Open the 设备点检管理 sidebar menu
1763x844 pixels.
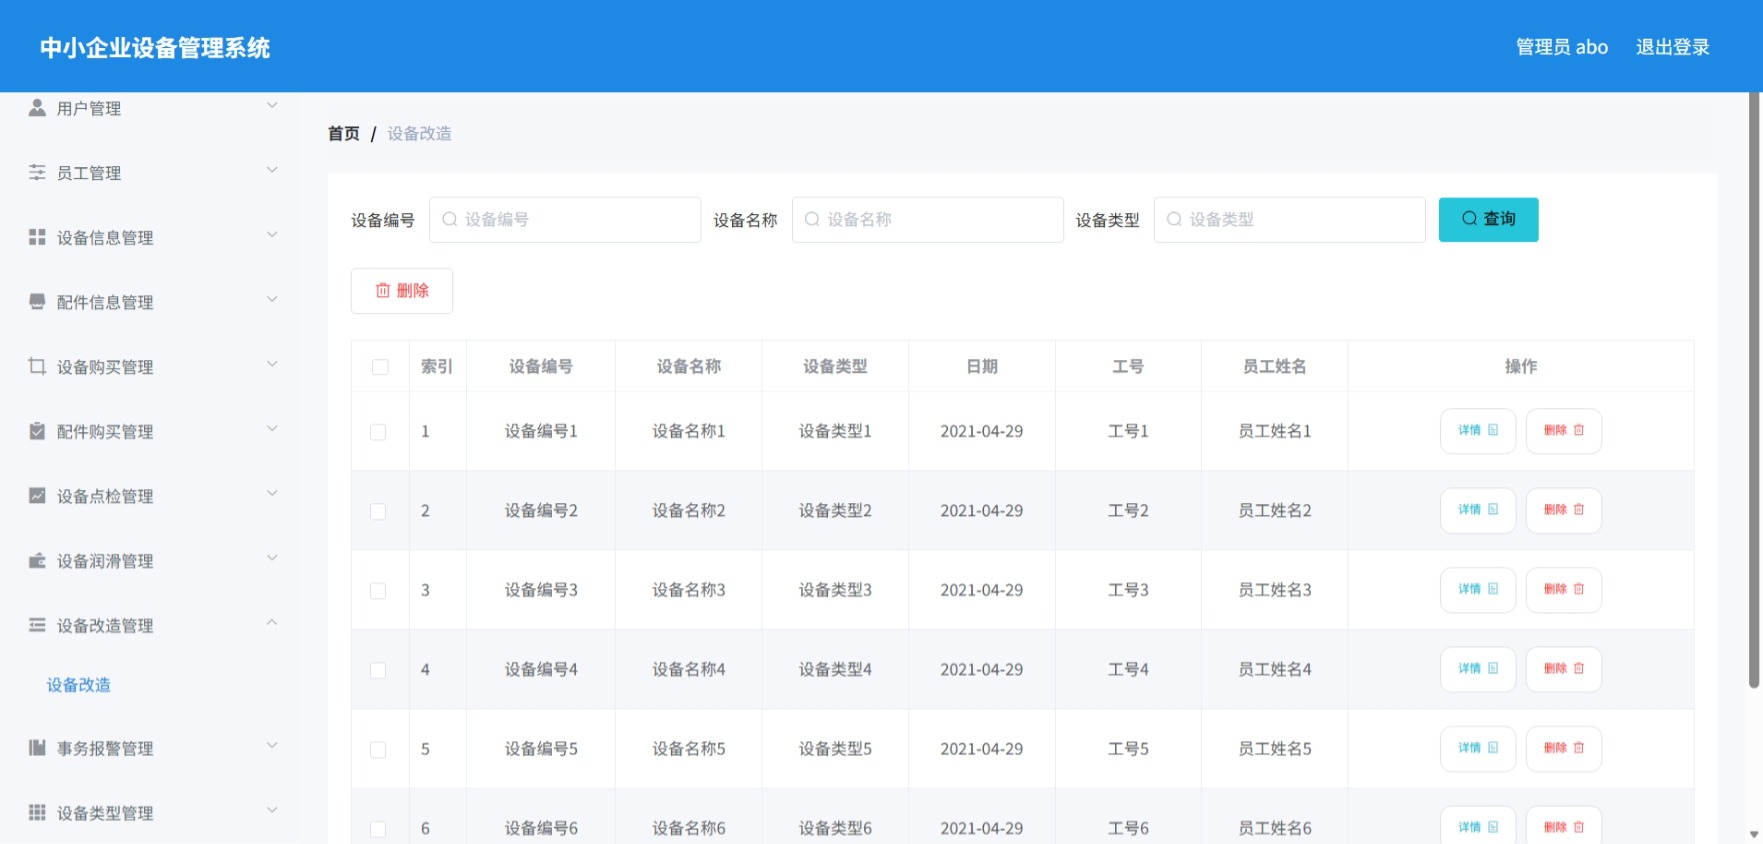(x=150, y=496)
